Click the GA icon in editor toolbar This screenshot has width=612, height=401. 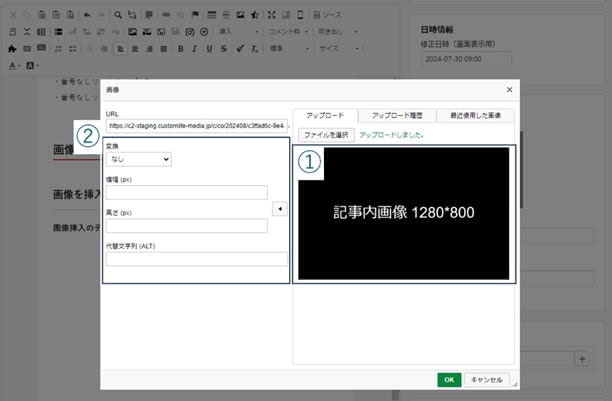[x=175, y=32]
